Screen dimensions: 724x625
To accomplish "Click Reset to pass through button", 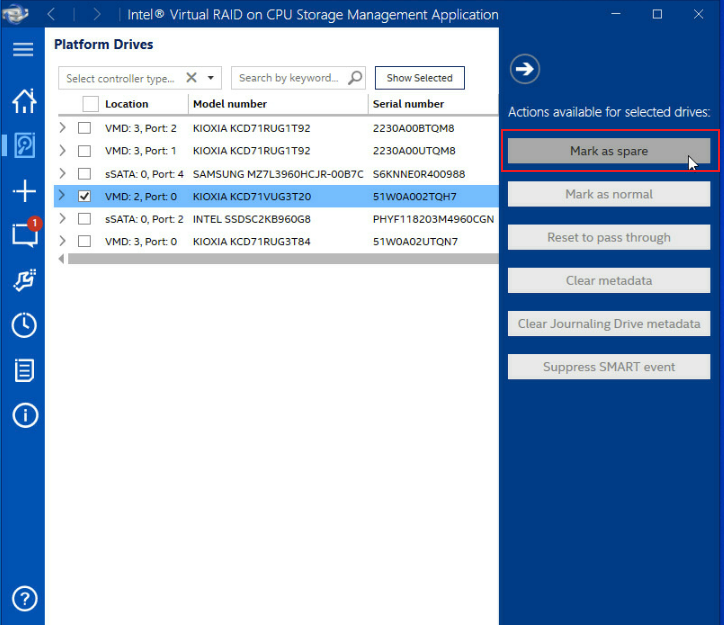I will (x=609, y=237).
